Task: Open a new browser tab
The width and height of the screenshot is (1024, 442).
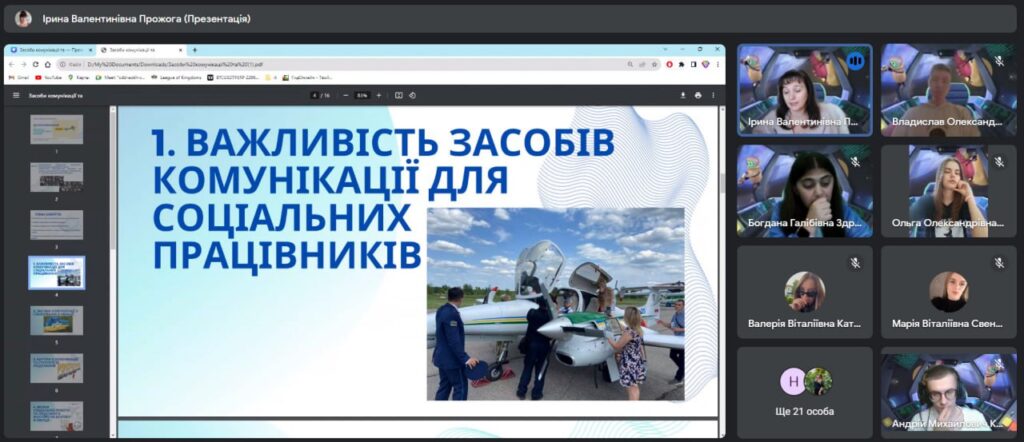Action: click(x=195, y=49)
